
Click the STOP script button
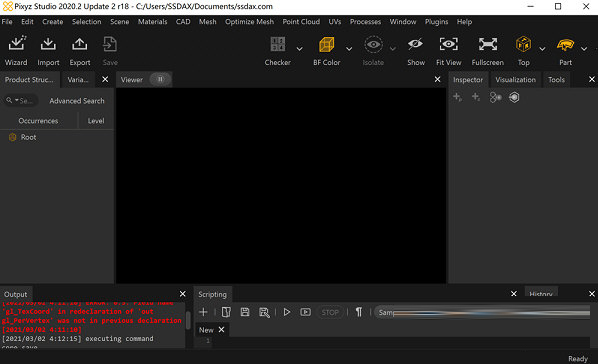(330, 312)
